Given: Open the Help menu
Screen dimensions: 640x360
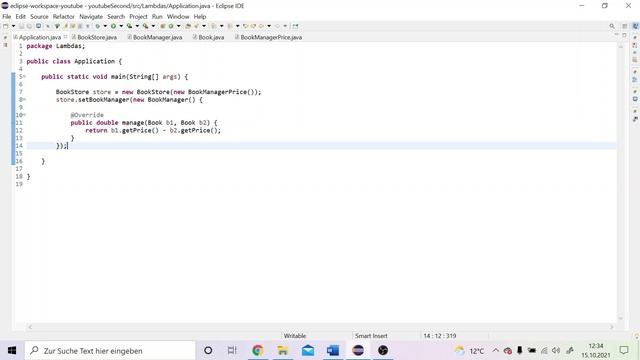Looking at the screenshot, I should [x=200, y=17].
